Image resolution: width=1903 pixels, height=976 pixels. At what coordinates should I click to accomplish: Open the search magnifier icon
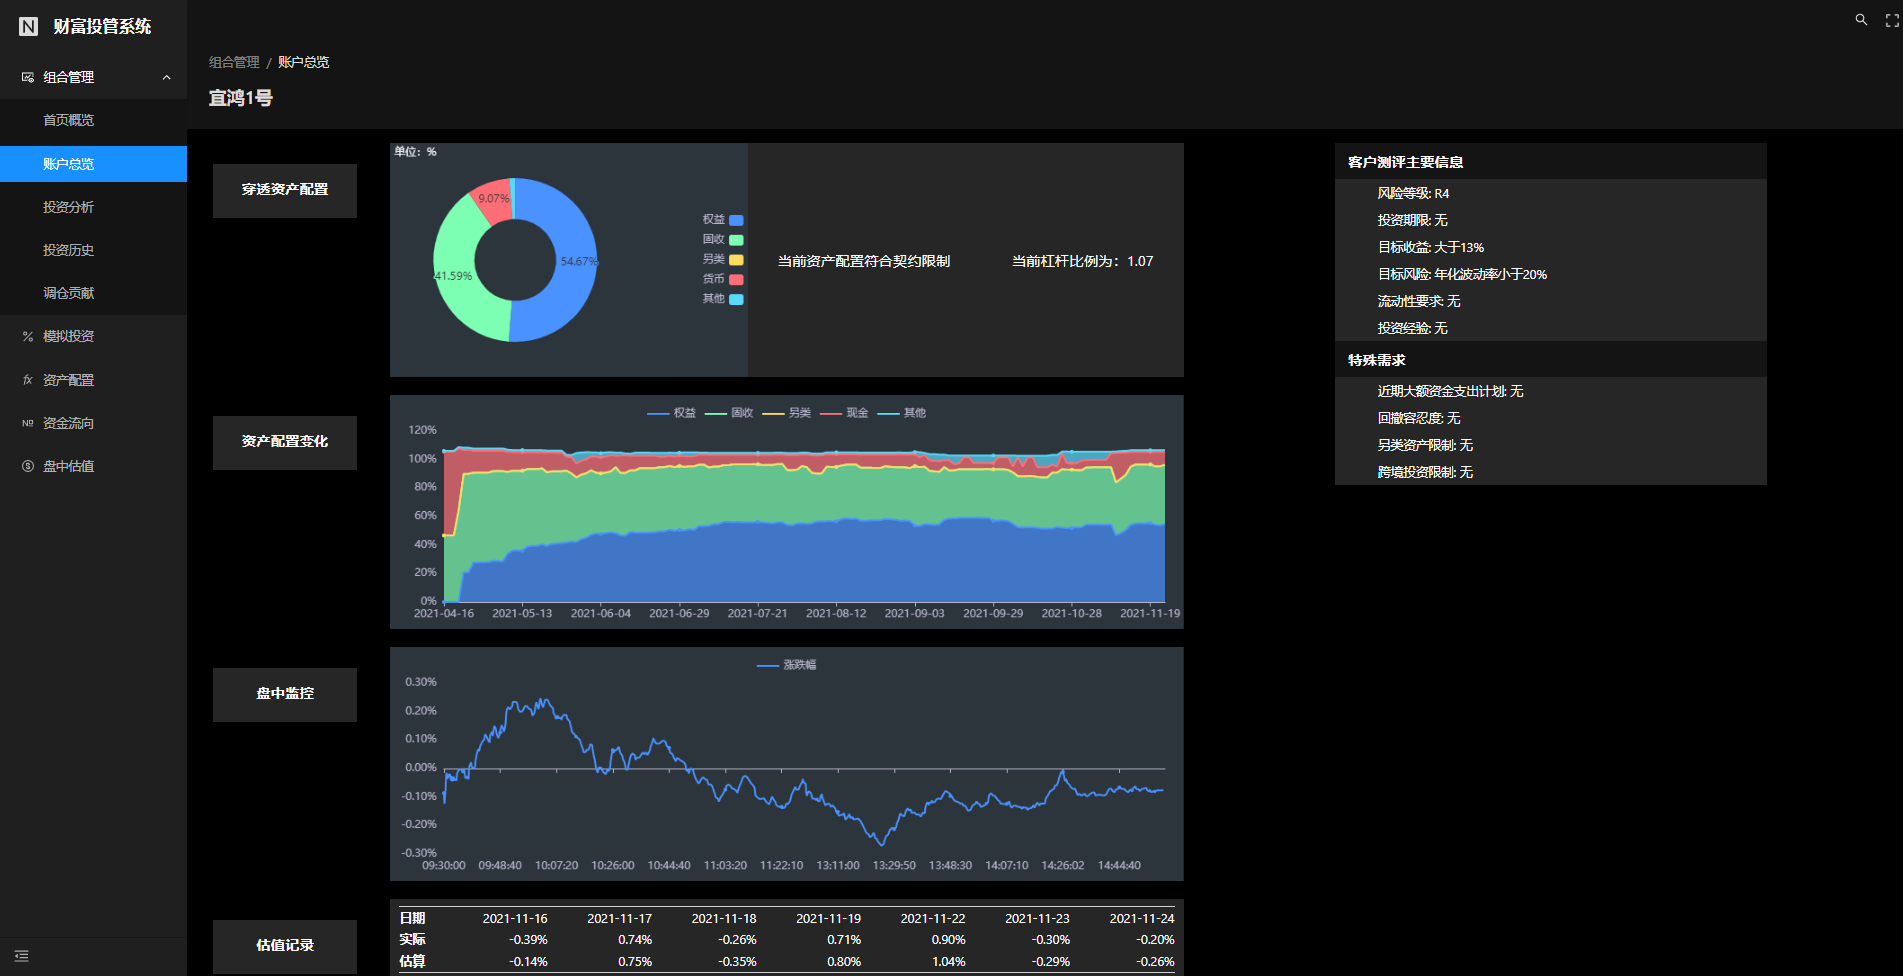coord(1861,20)
